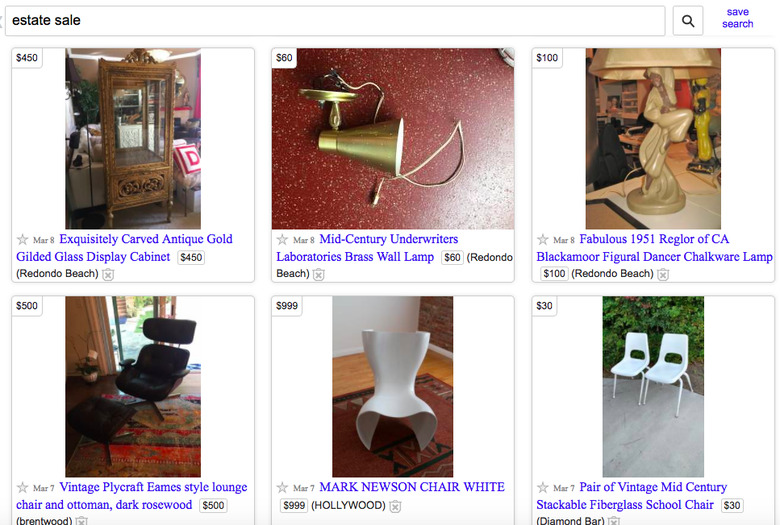The height and width of the screenshot is (525, 780).
Task: Open the brass wall lamp photo
Action: pyautogui.click(x=393, y=139)
